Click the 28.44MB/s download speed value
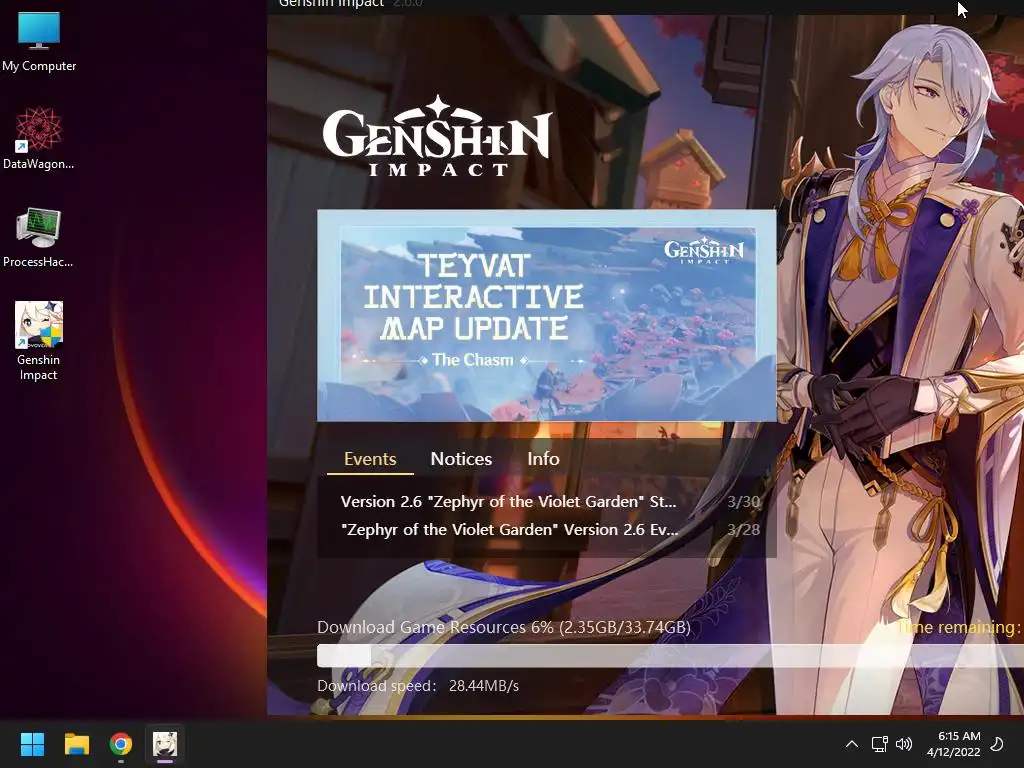Screen dimensions: 1024x768 coord(484,686)
